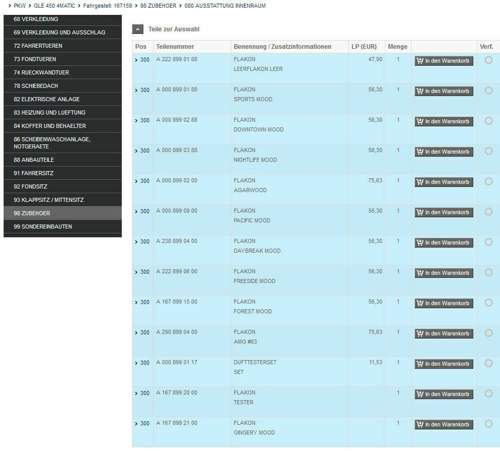Add DOWNTOWN MOOD flakon to cart
500x451 pixels.
click(444, 122)
